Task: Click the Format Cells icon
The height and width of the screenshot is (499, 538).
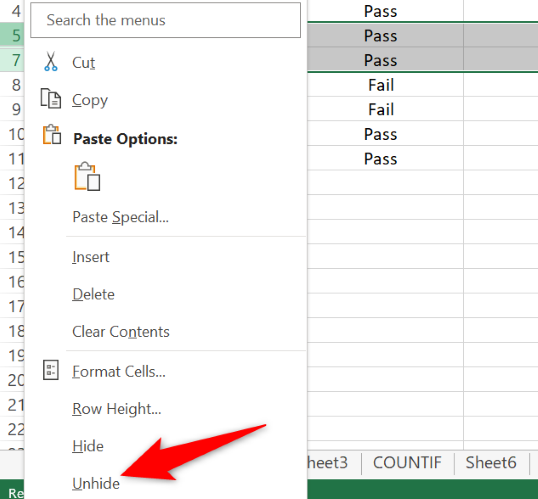Action: click(51, 370)
